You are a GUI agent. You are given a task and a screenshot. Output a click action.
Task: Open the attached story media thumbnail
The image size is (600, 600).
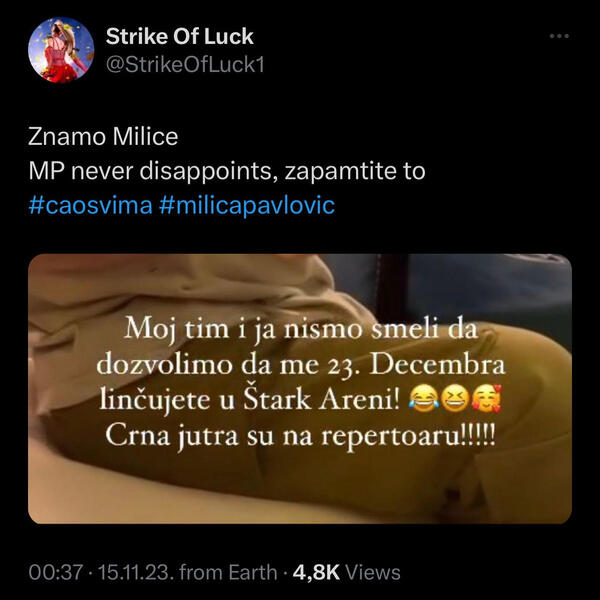(300, 389)
